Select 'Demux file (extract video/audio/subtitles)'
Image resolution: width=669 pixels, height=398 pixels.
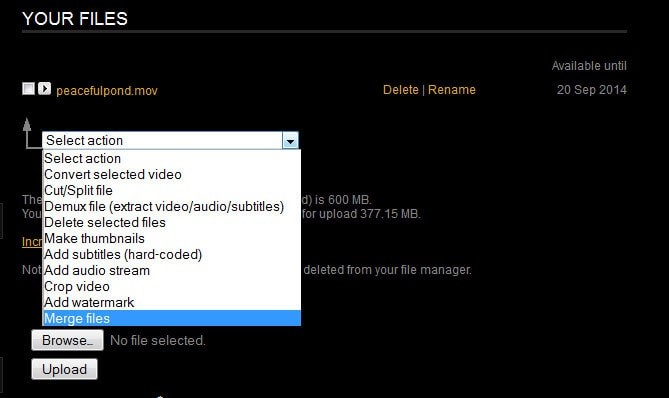pyautogui.click(x=172, y=206)
